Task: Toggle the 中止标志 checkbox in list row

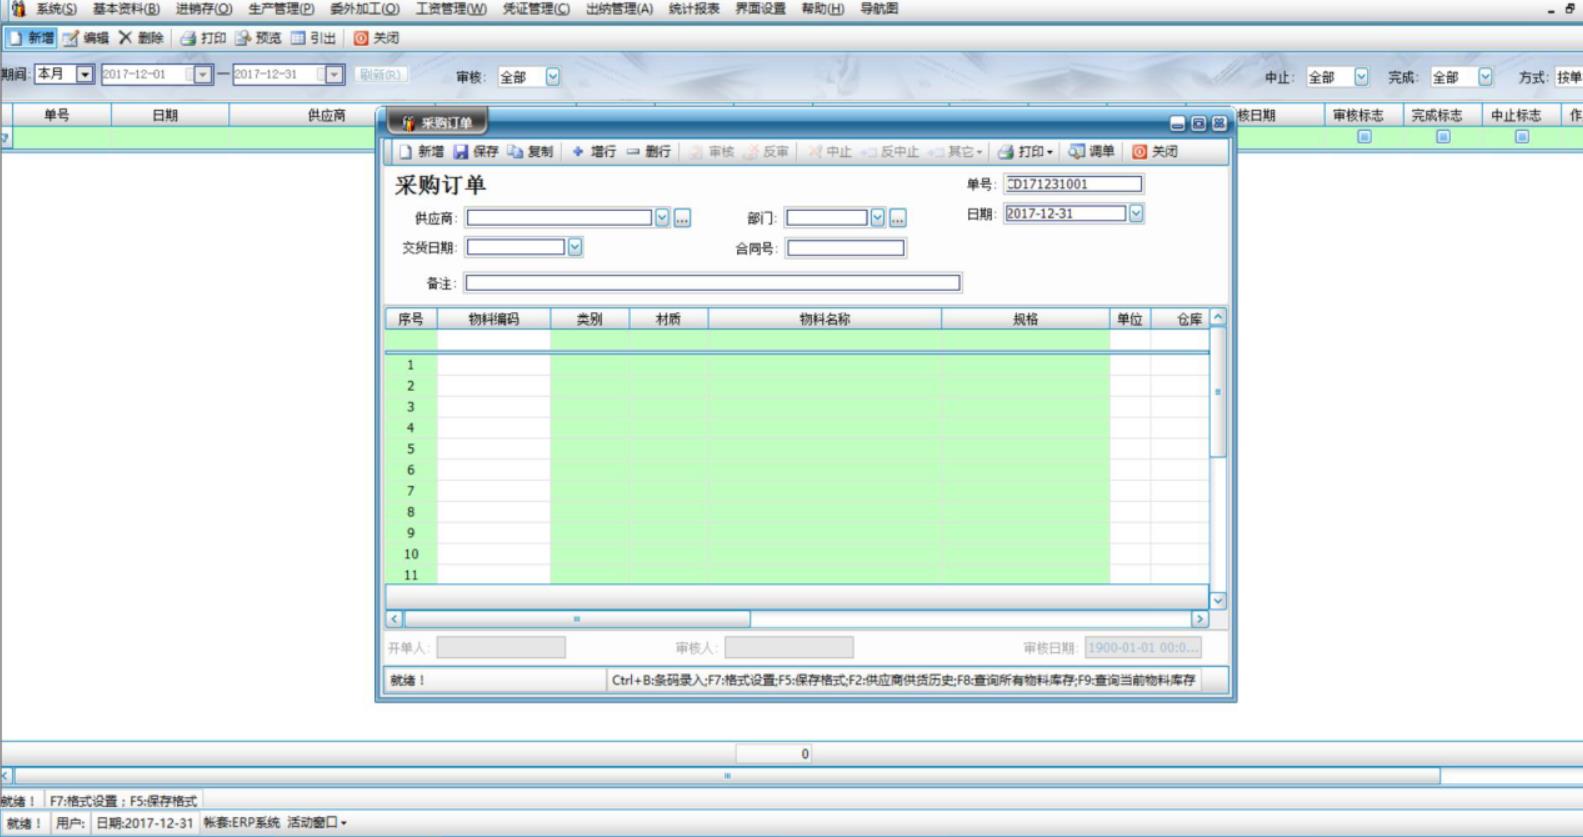Action: [x=1522, y=137]
